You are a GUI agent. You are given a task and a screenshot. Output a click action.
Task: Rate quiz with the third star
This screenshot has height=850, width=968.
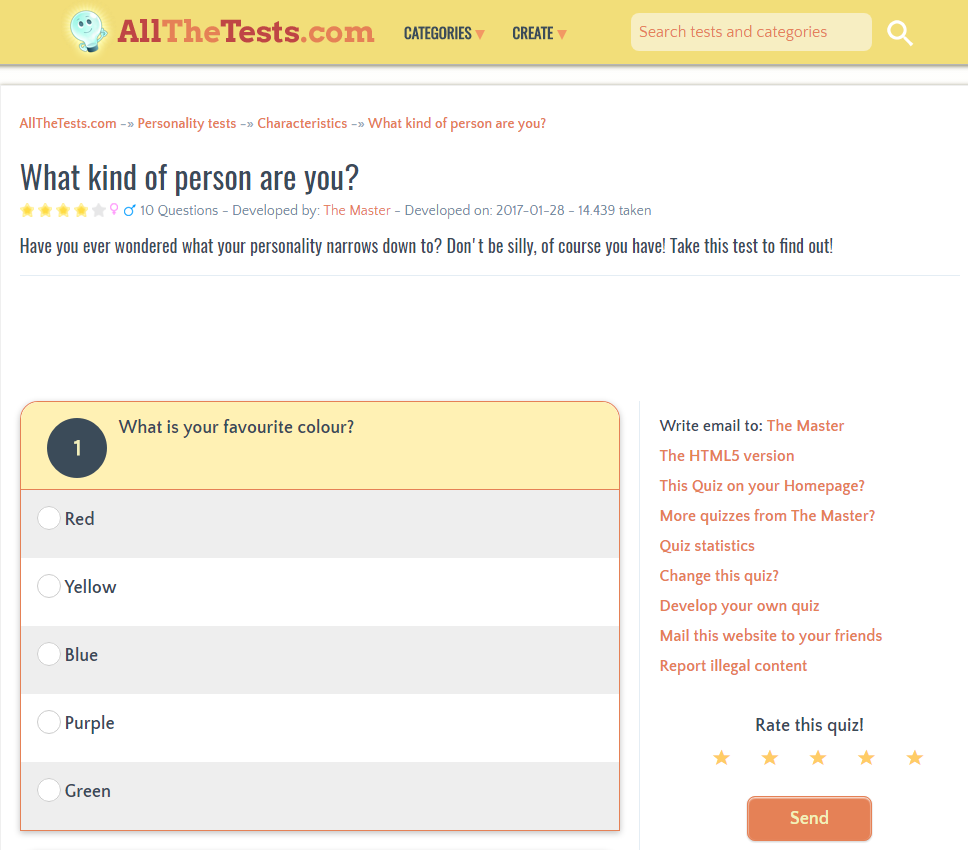[818, 758]
